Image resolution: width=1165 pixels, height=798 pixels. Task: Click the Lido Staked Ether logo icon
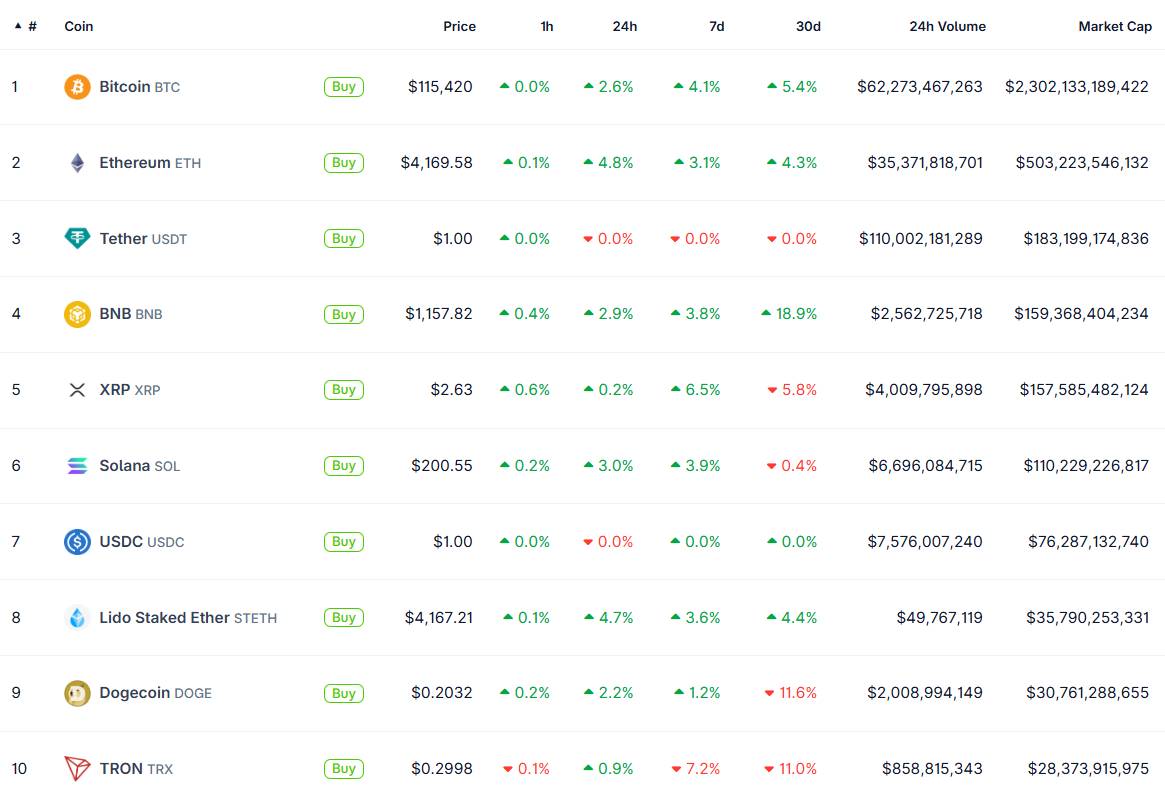pyautogui.click(x=77, y=618)
